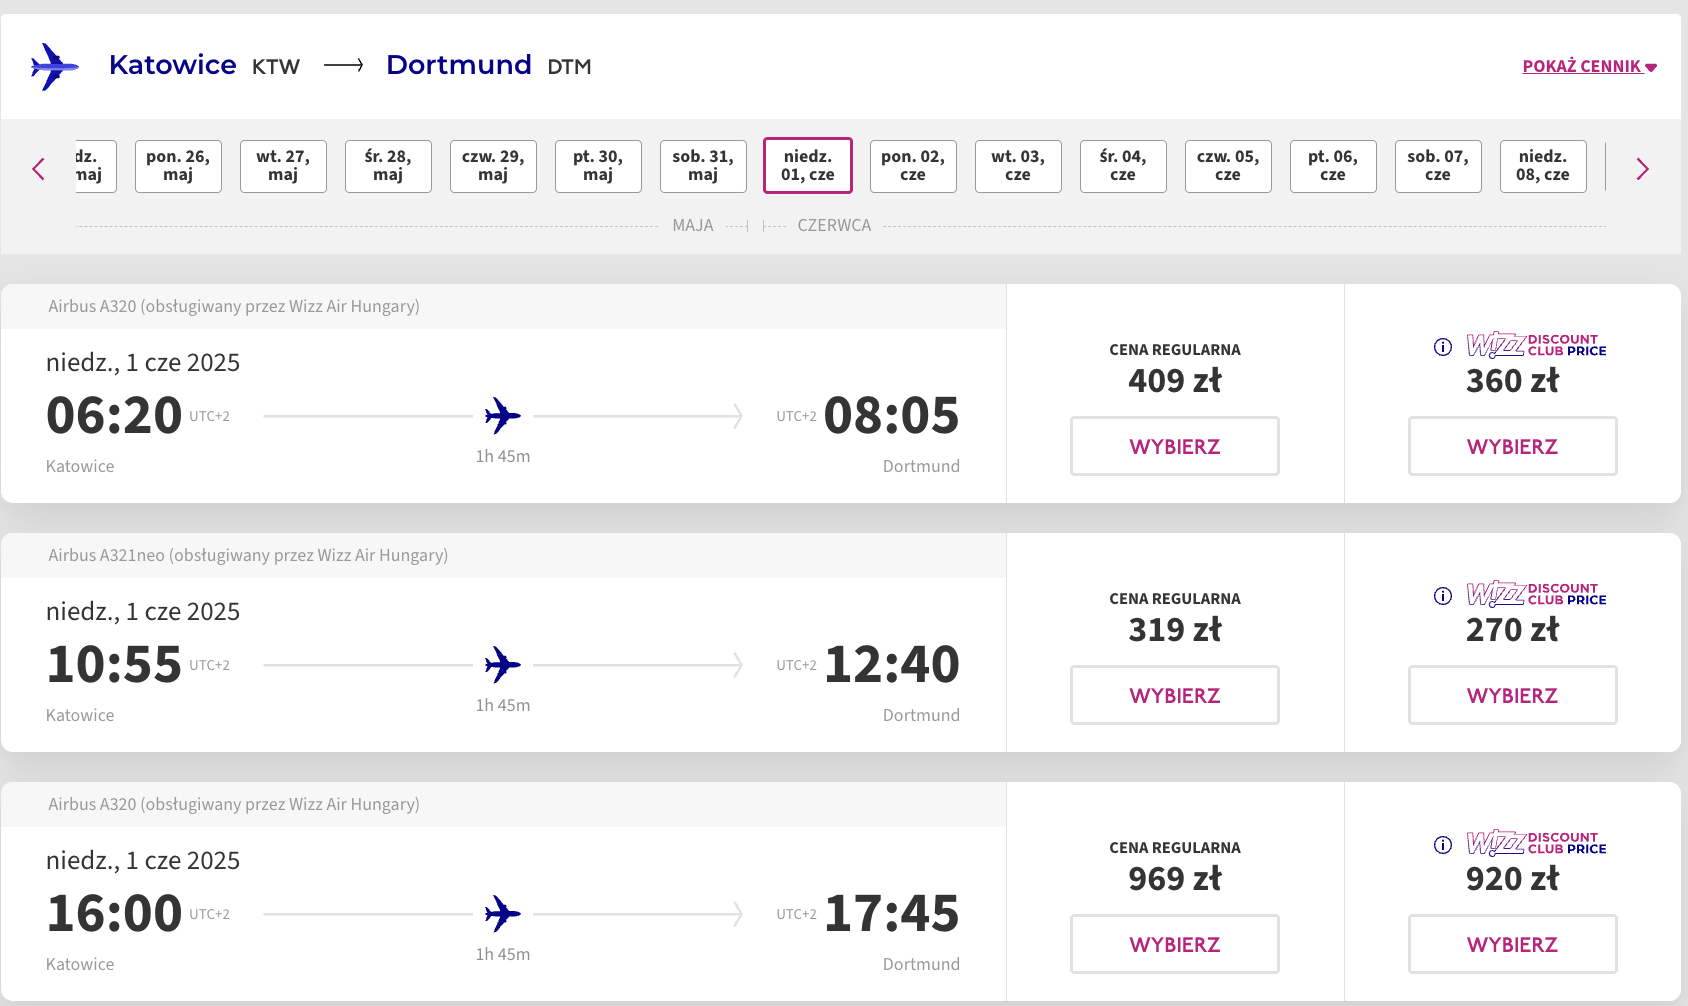Select 920 zł discount club WYBIERZ button
The width and height of the screenshot is (1688, 1006).
point(1513,944)
